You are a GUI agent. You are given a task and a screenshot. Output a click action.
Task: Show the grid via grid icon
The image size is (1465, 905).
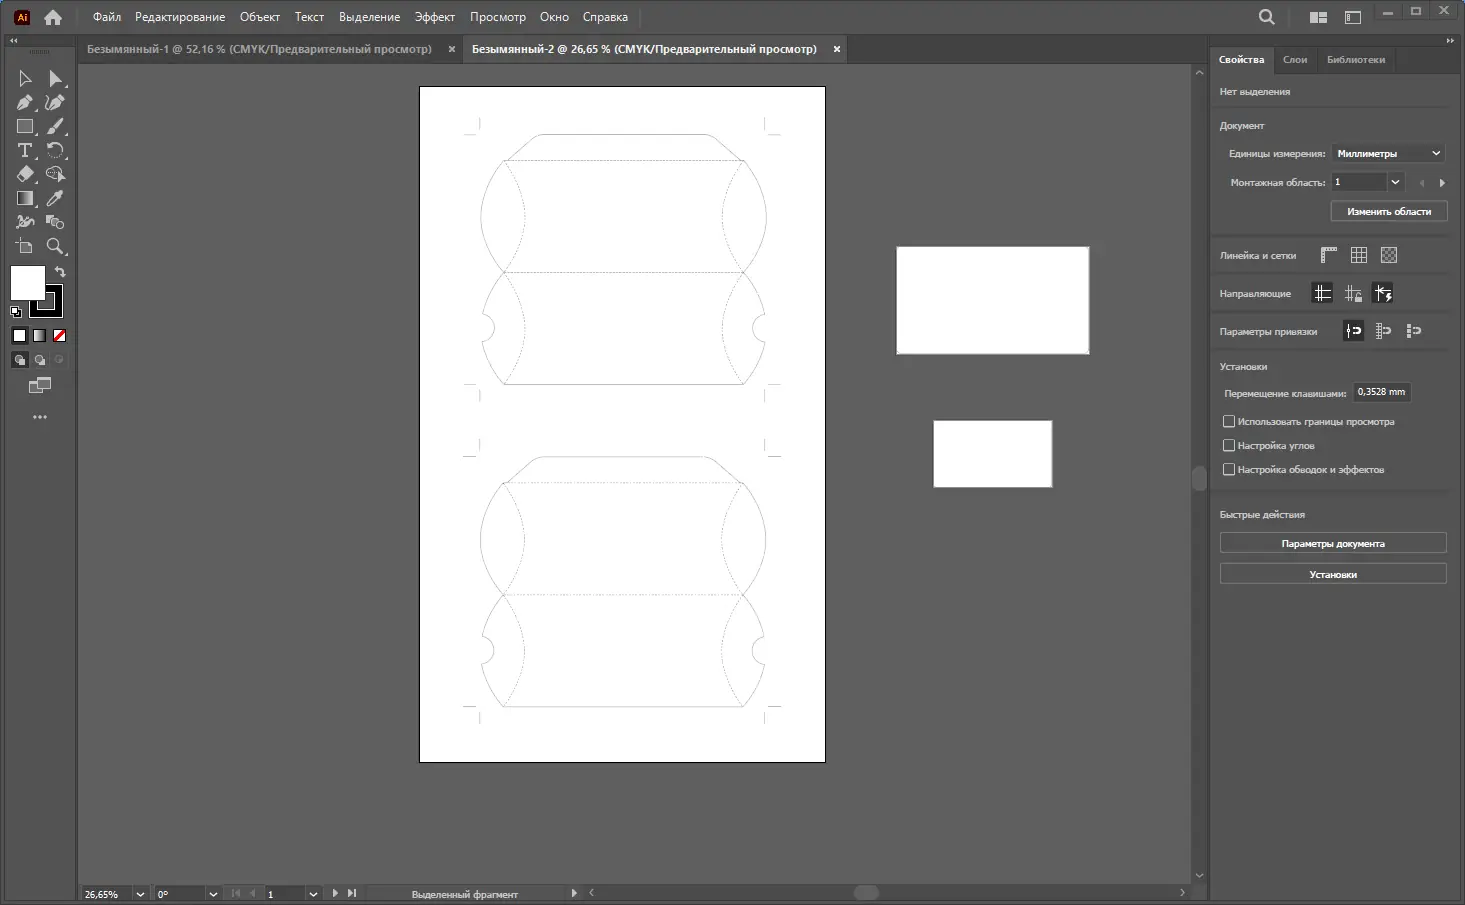click(1359, 256)
